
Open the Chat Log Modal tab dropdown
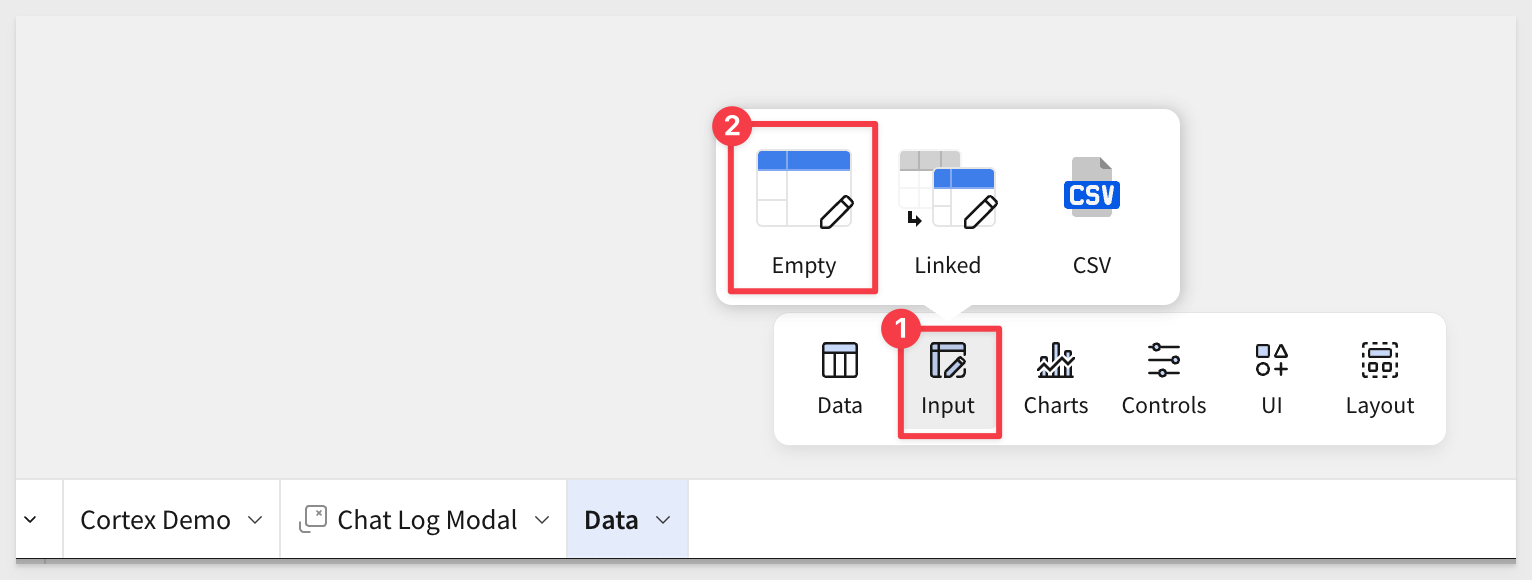point(542,520)
